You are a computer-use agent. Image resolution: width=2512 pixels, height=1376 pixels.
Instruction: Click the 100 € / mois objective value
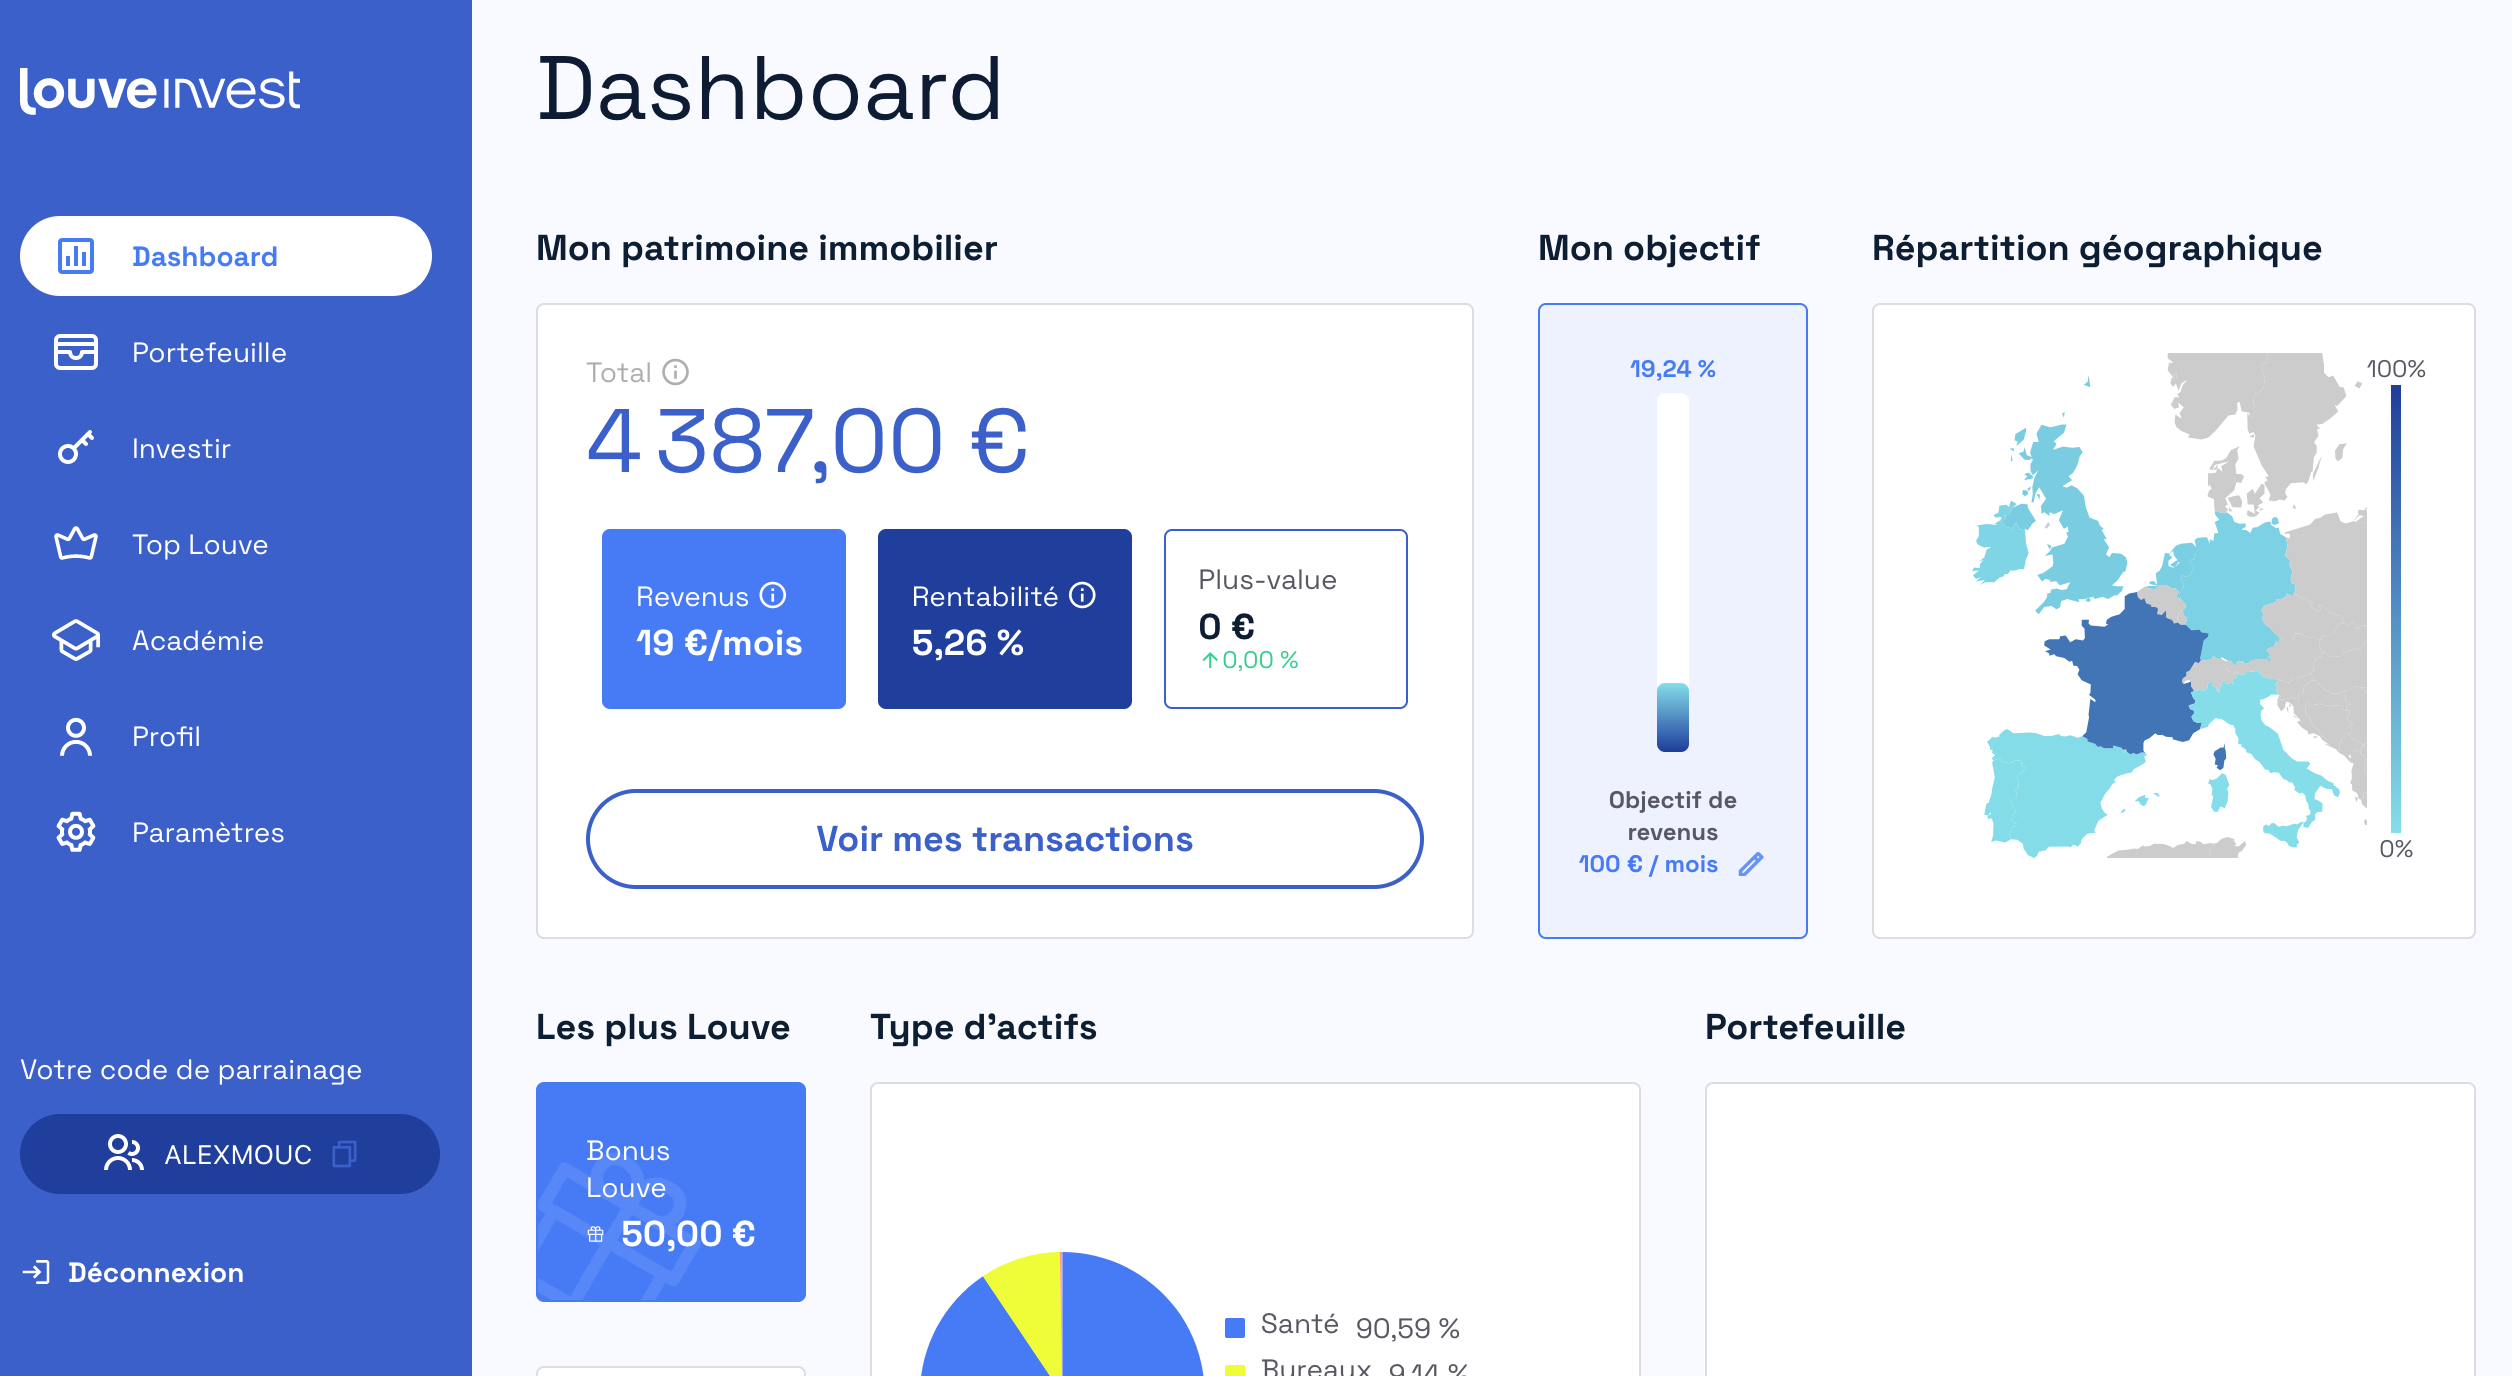pyautogui.click(x=1649, y=864)
